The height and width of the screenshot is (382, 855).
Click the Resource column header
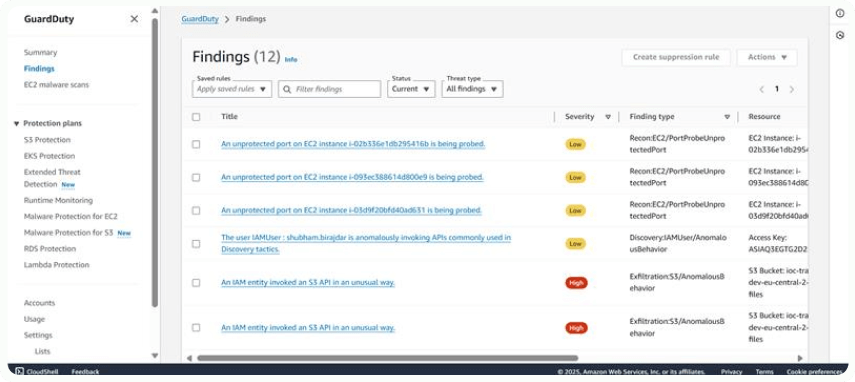(x=764, y=117)
